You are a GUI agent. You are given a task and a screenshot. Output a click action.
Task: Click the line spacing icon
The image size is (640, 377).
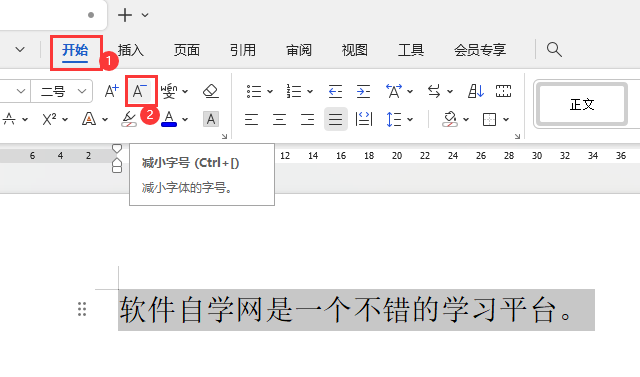point(393,120)
